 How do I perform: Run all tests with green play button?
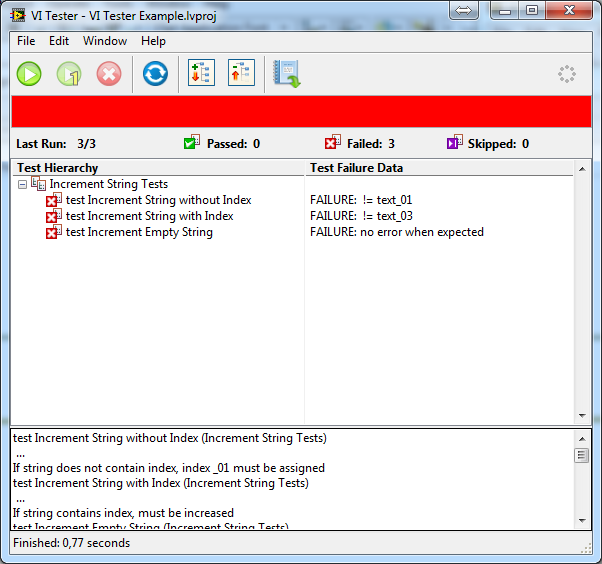29,74
